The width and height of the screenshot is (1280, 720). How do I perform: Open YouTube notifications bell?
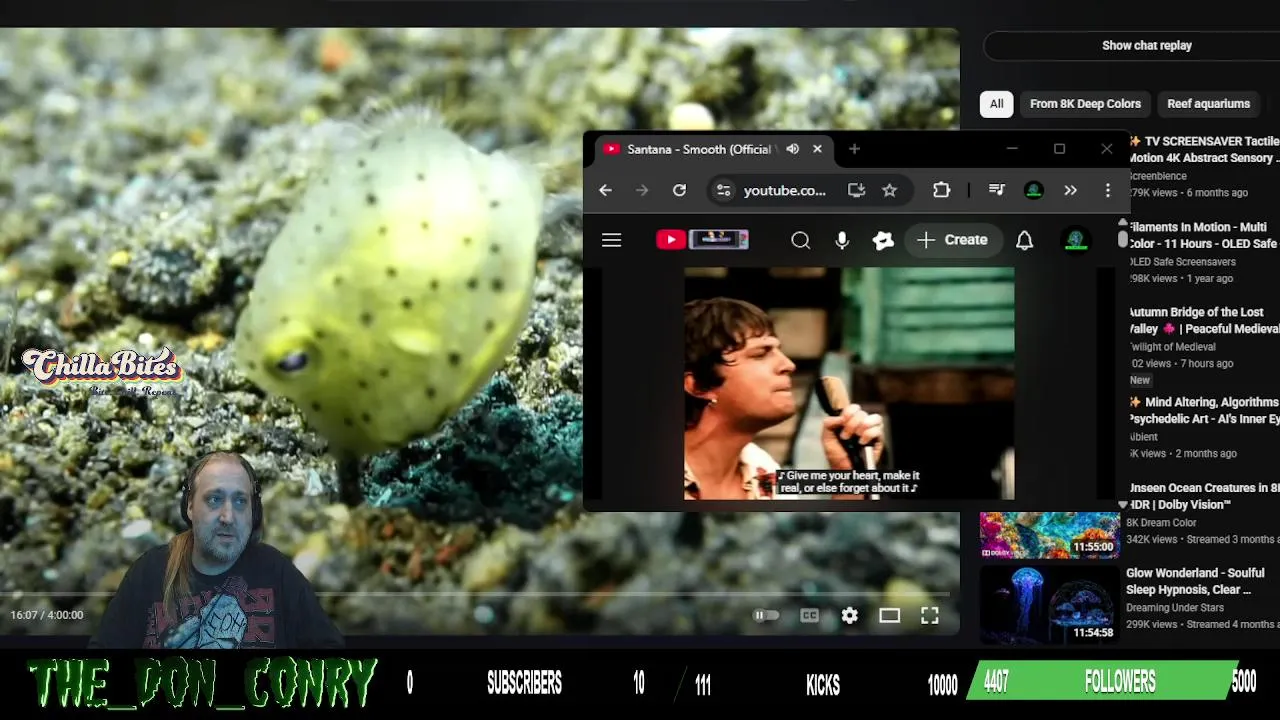1024,240
